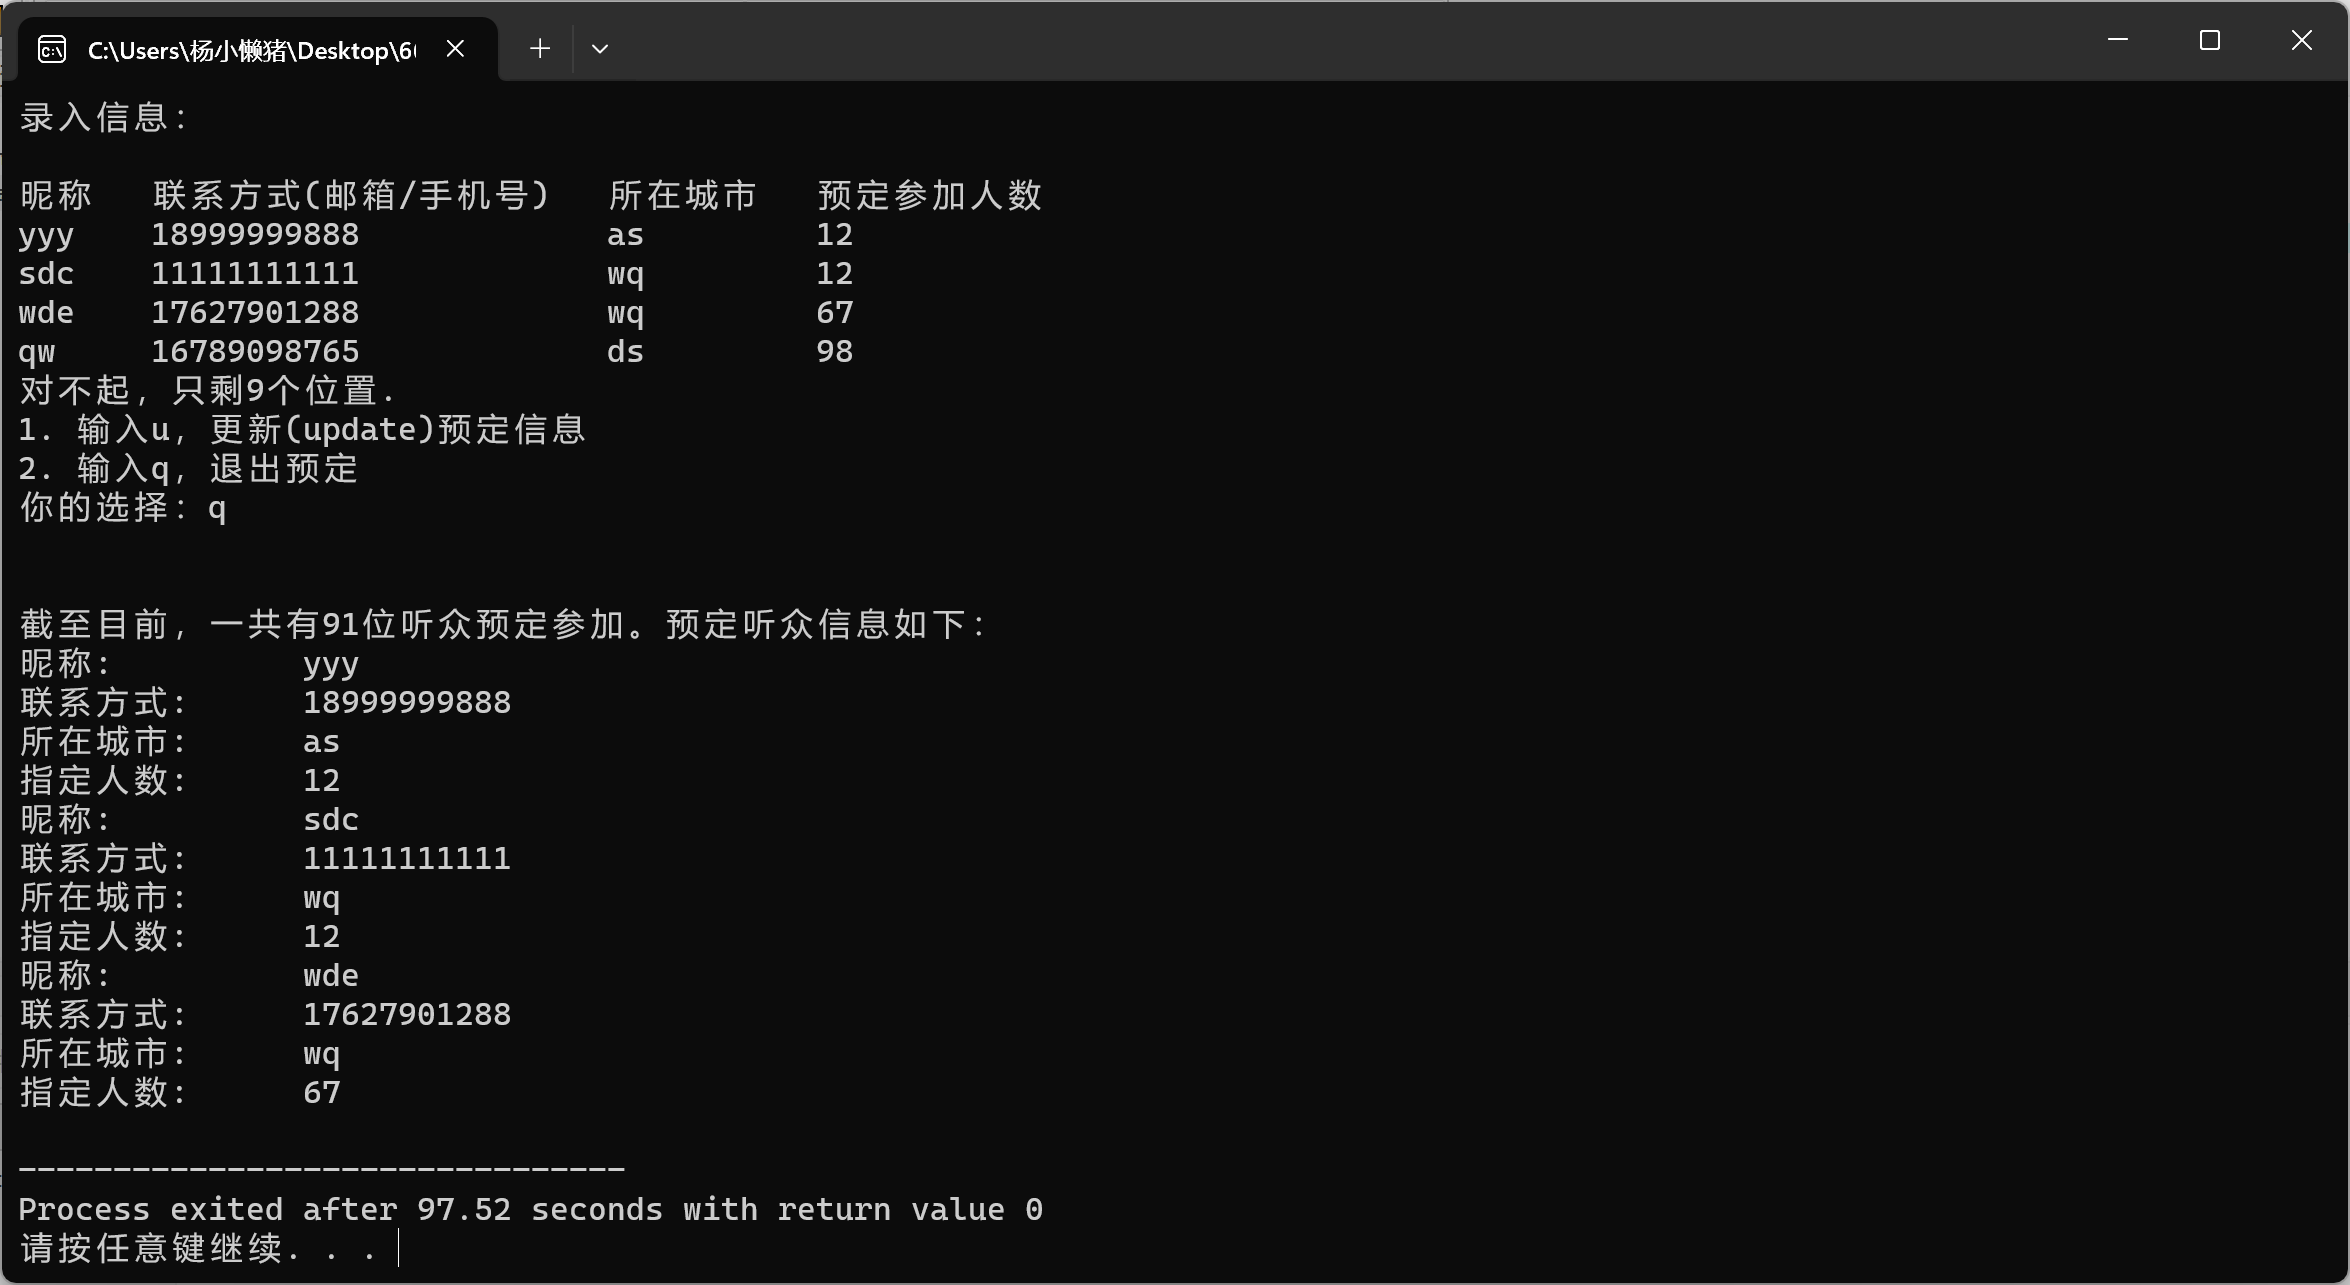Screen dimensions: 2350x1285
Task: Click the '你的选择: q' input line
Action: coord(123,508)
